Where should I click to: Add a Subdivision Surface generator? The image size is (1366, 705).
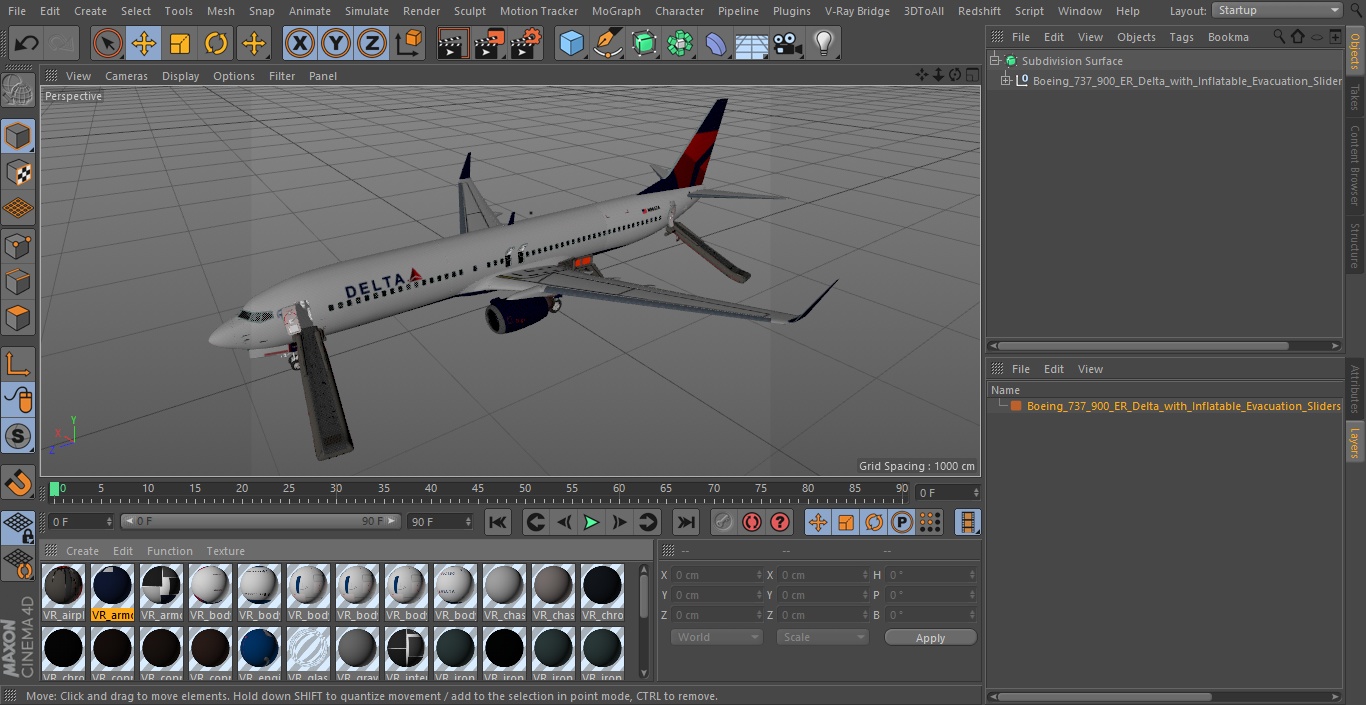644,43
